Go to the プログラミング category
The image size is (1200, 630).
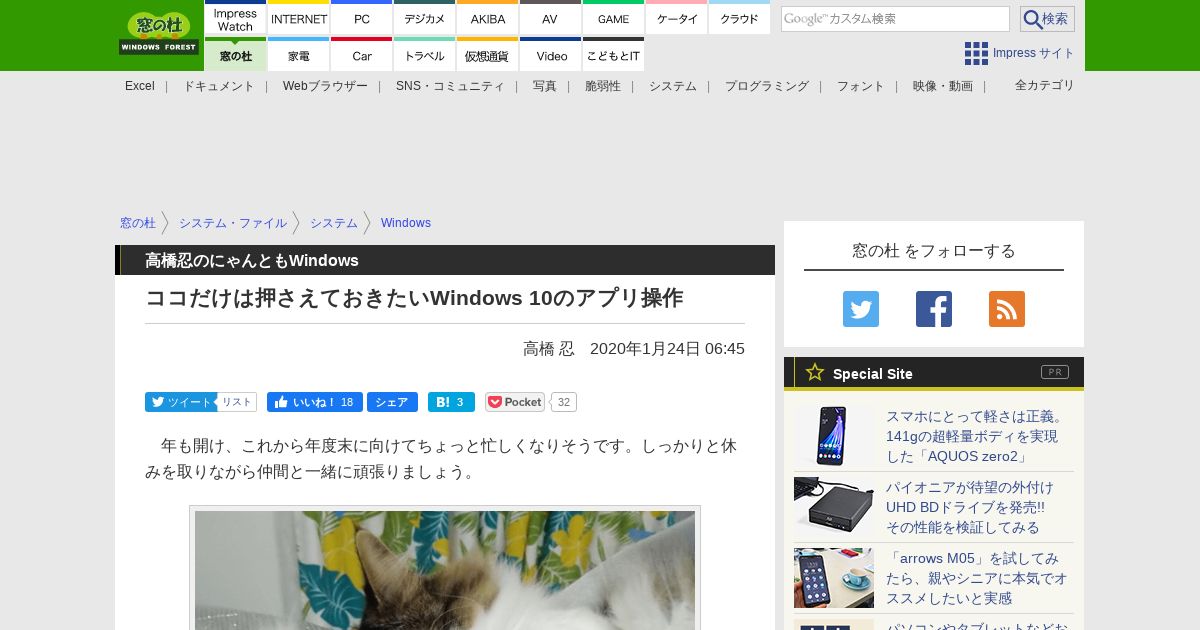click(x=767, y=86)
